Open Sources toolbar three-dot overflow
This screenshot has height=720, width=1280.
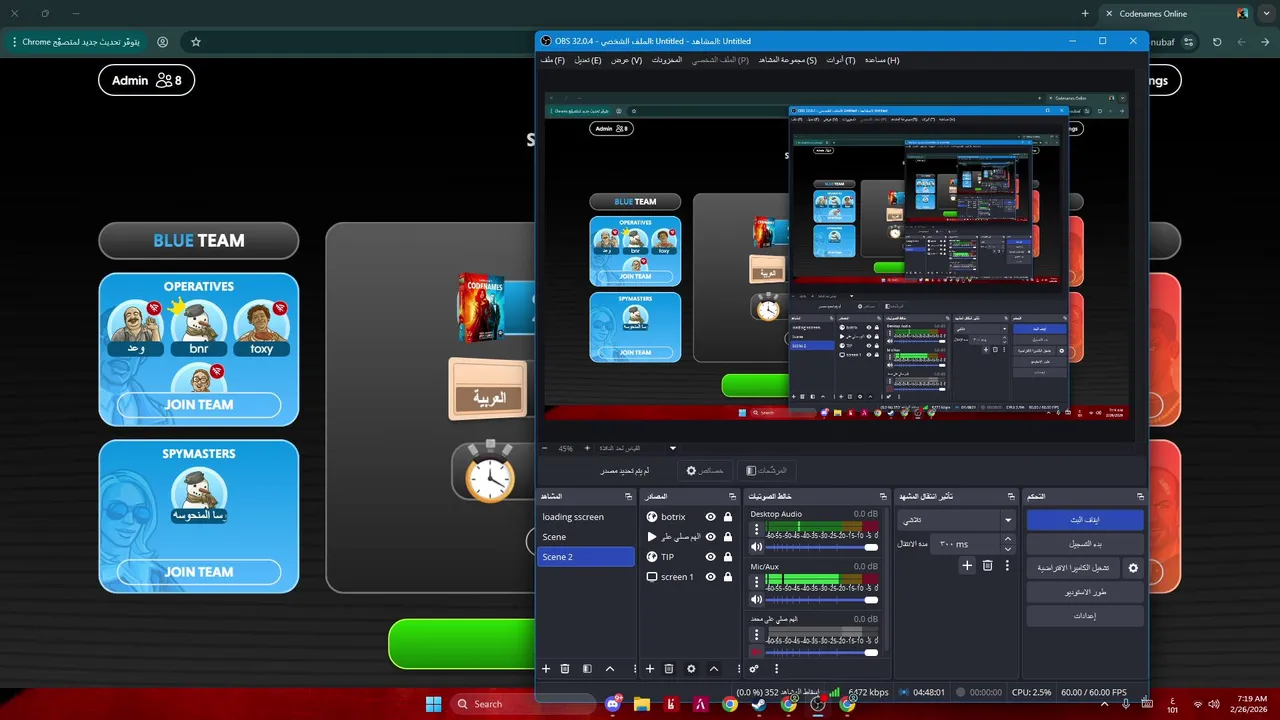coord(738,668)
